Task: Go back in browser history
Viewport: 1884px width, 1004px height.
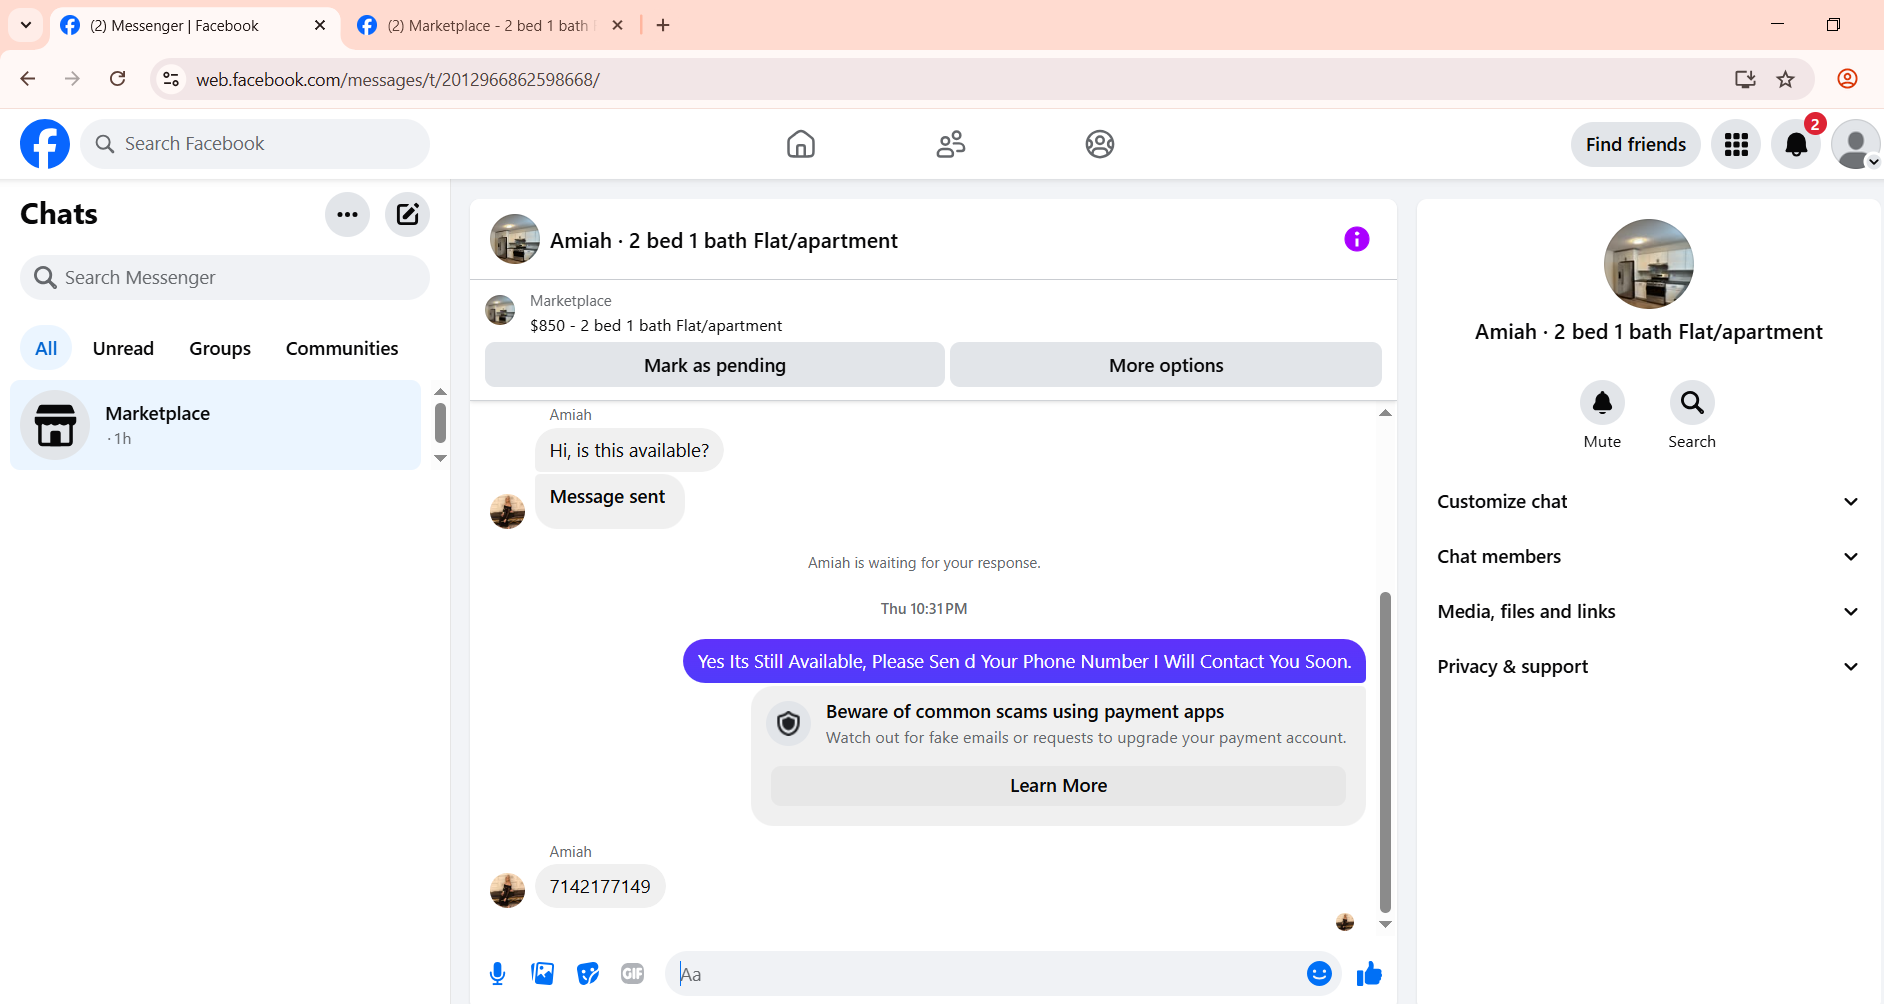Action: click(28, 79)
